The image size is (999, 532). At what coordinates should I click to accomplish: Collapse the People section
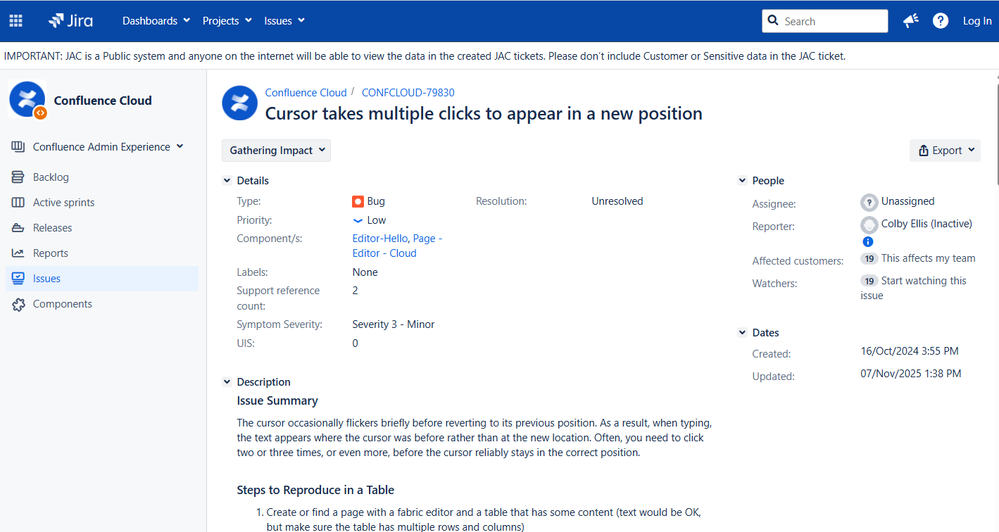click(x=742, y=180)
